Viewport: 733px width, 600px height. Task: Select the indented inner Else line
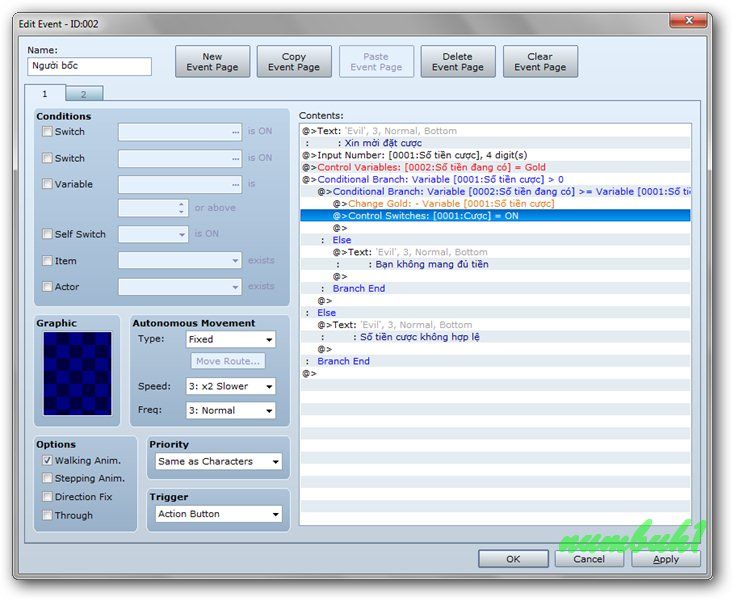click(x=495, y=240)
